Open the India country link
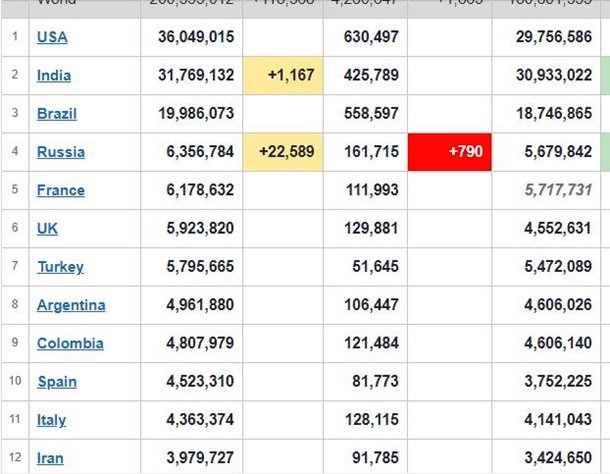The width and height of the screenshot is (610, 474). tap(54, 76)
